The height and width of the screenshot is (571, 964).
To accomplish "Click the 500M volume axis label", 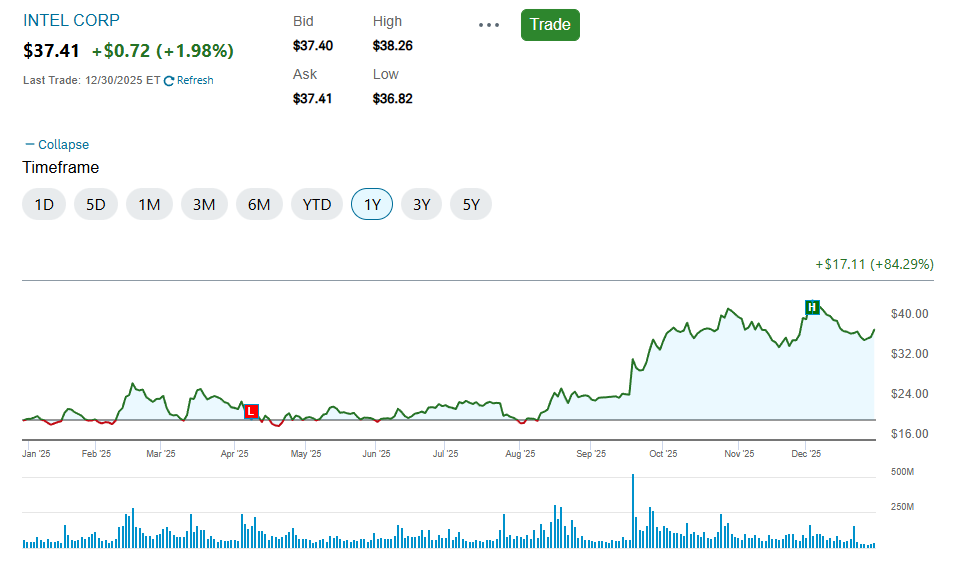I will [x=902, y=472].
